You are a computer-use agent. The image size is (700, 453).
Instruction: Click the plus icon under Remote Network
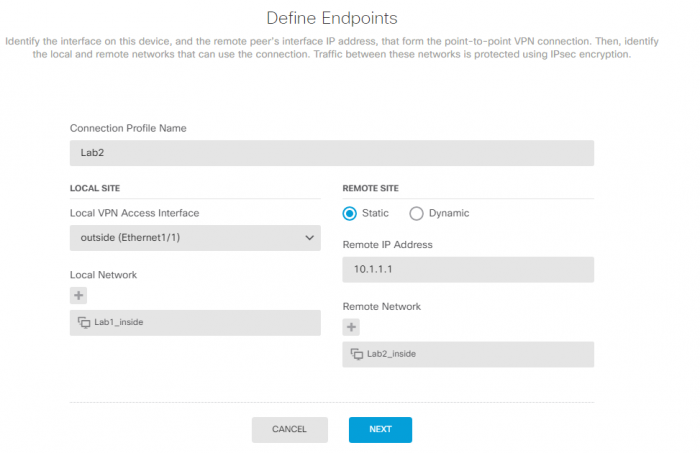click(x=351, y=327)
